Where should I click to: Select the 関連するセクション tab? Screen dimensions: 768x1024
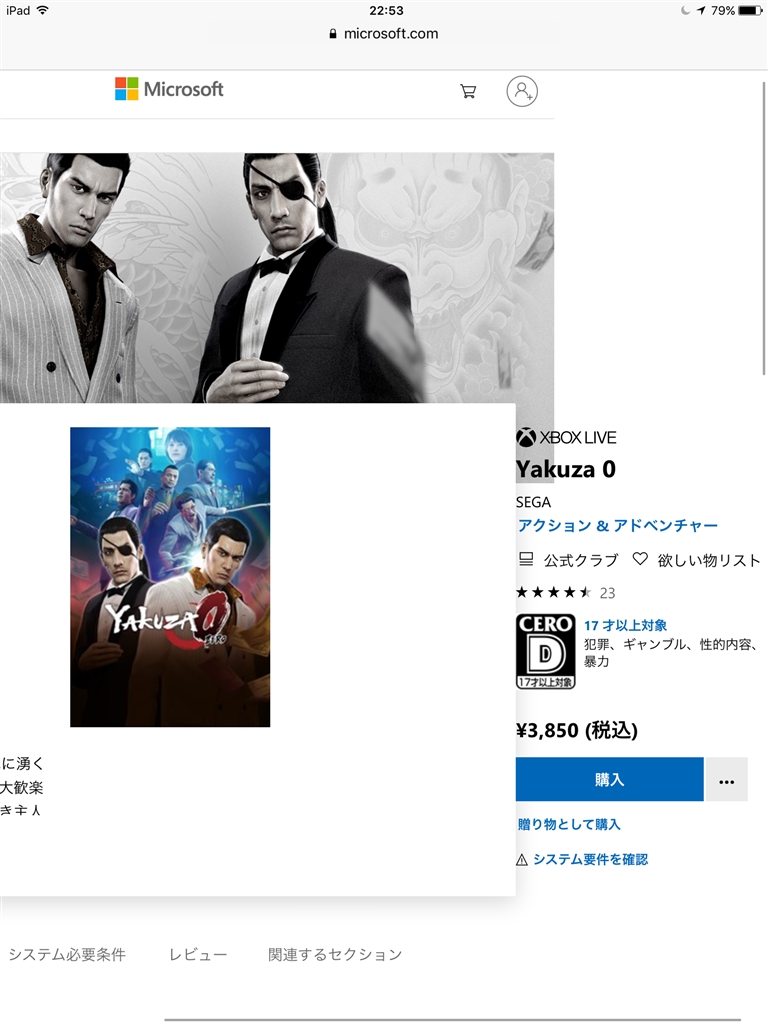coord(335,955)
